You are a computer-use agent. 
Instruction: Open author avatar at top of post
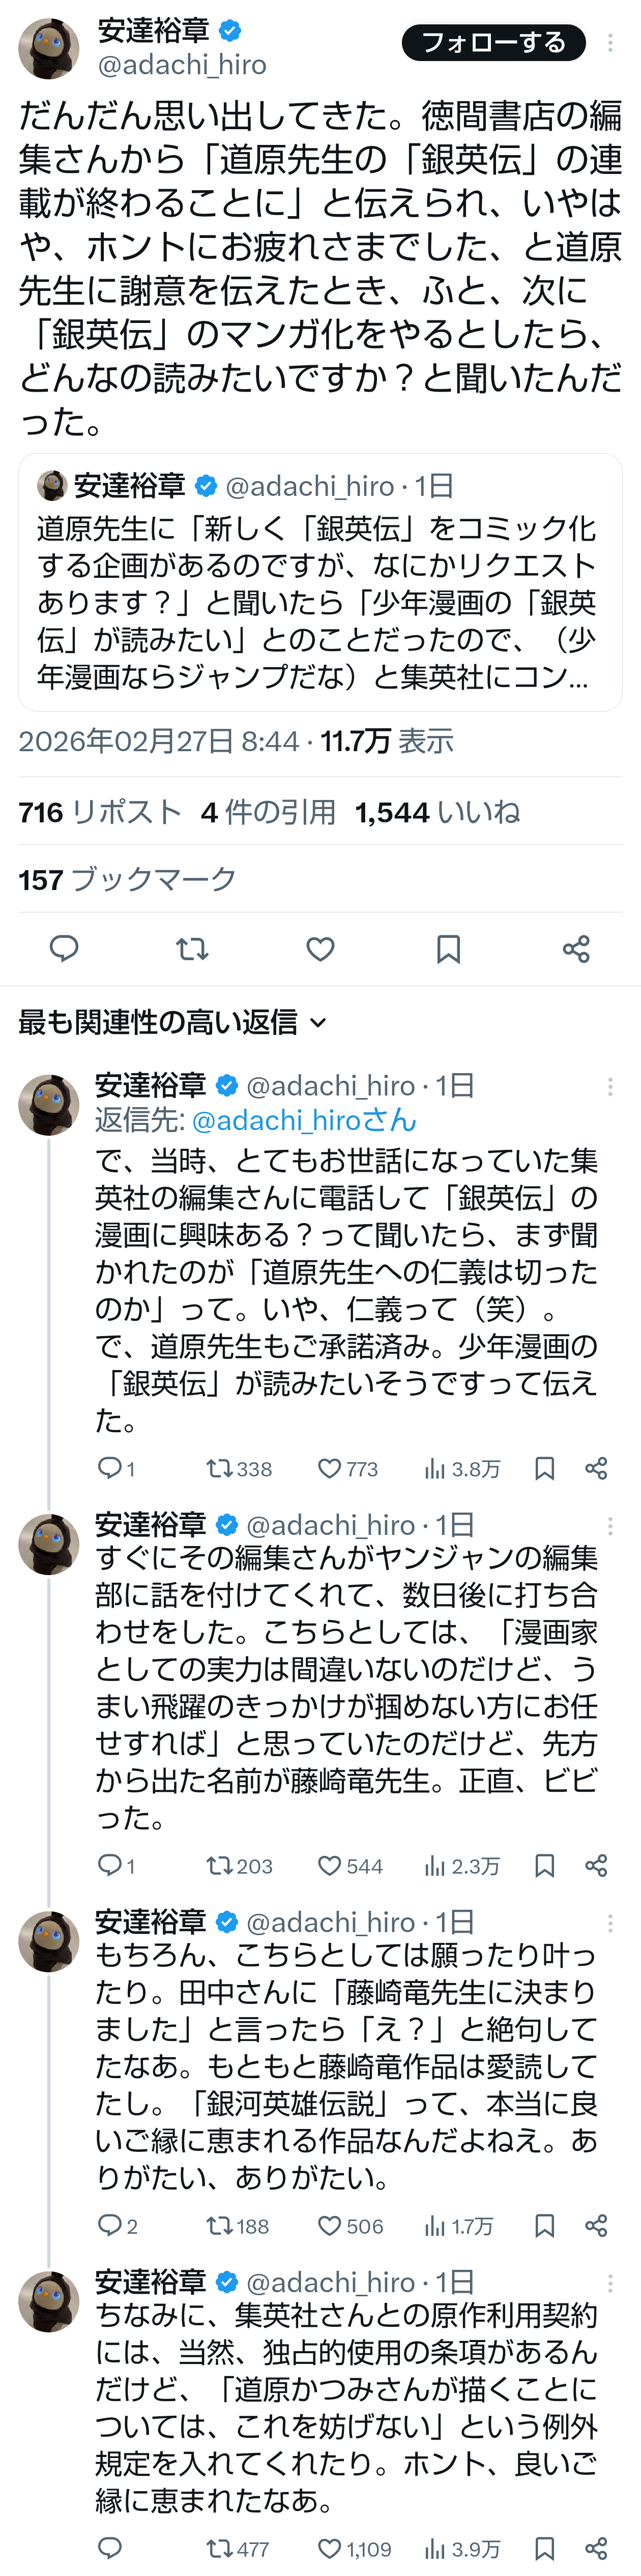tap(48, 47)
